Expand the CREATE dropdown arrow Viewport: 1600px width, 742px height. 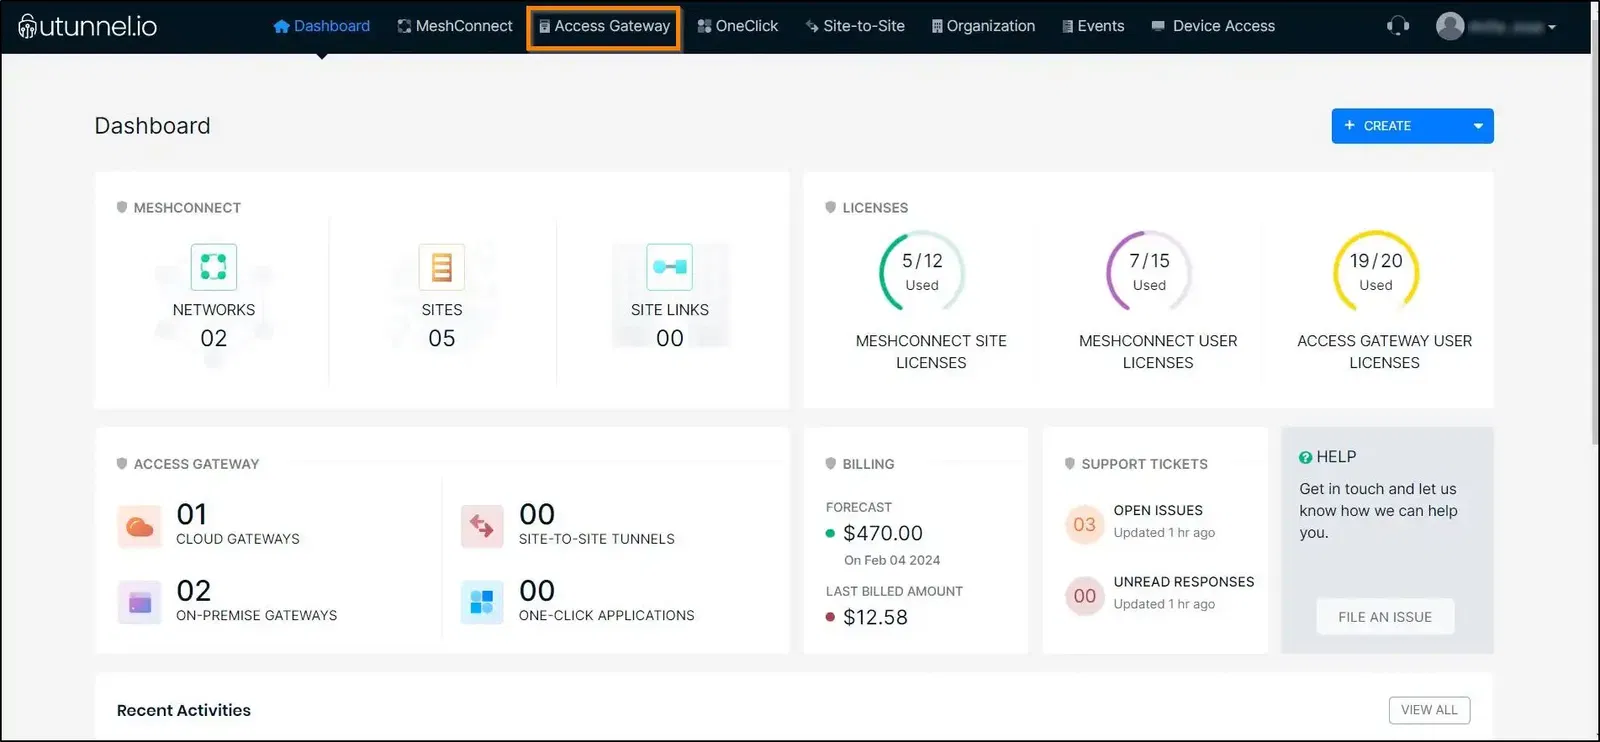click(1478, 126)
